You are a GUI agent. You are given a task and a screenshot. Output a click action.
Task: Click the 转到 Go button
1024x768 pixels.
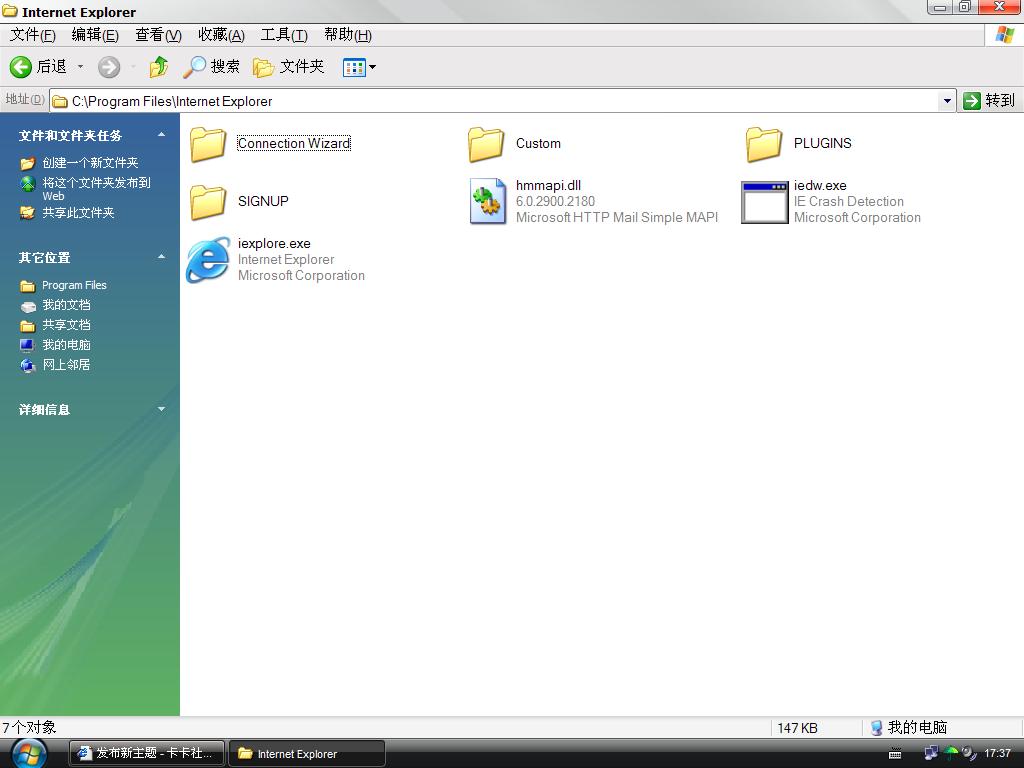point(988,101)
